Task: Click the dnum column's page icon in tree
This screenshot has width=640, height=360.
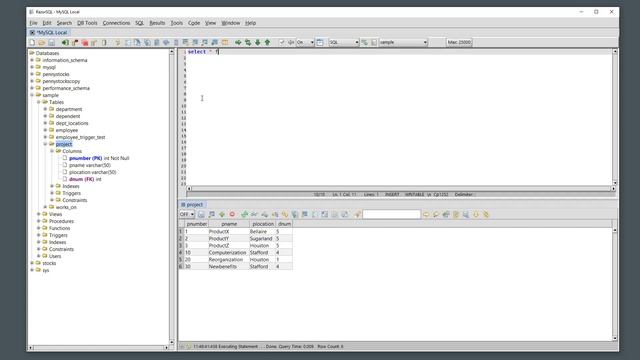Action: [65, 179]
